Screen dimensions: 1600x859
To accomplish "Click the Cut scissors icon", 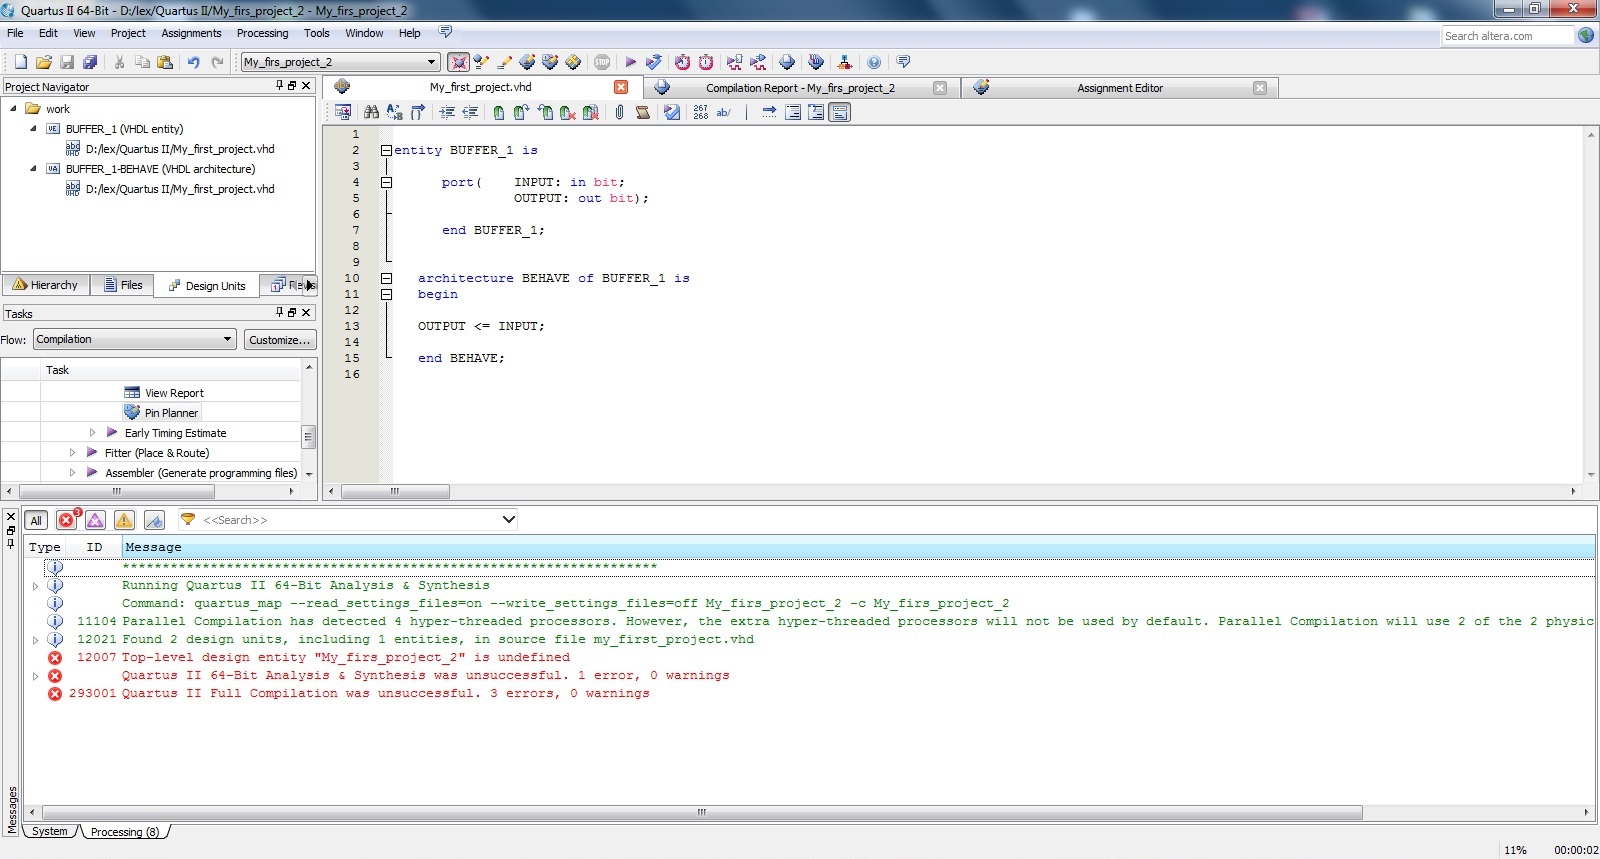I will (x=120, y=62).
